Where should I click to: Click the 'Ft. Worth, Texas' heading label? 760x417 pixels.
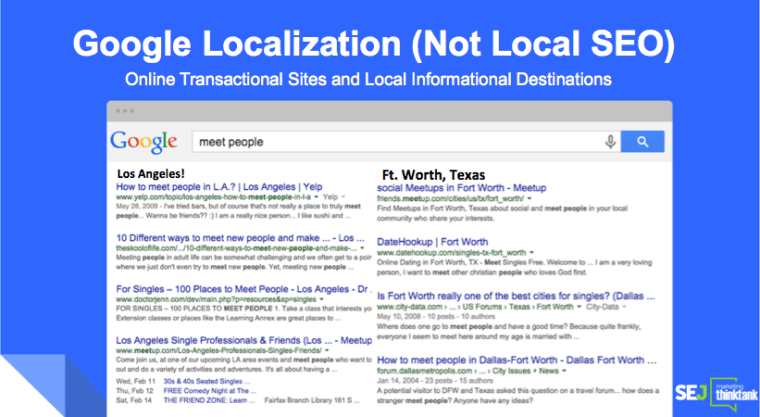coord(433,175)
